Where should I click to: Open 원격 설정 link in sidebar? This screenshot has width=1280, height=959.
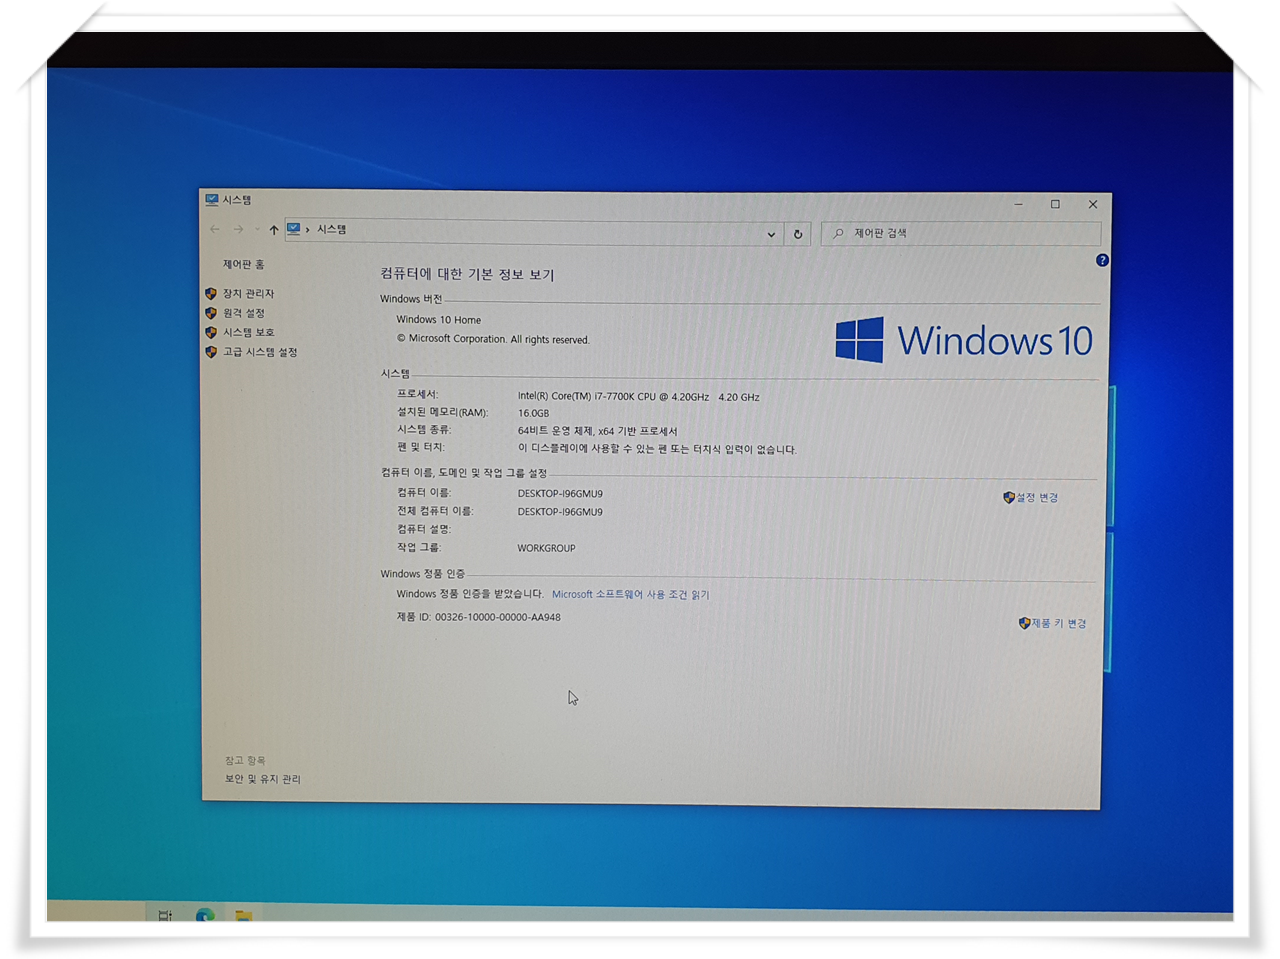pyautogui.click(x=243, y=313)
